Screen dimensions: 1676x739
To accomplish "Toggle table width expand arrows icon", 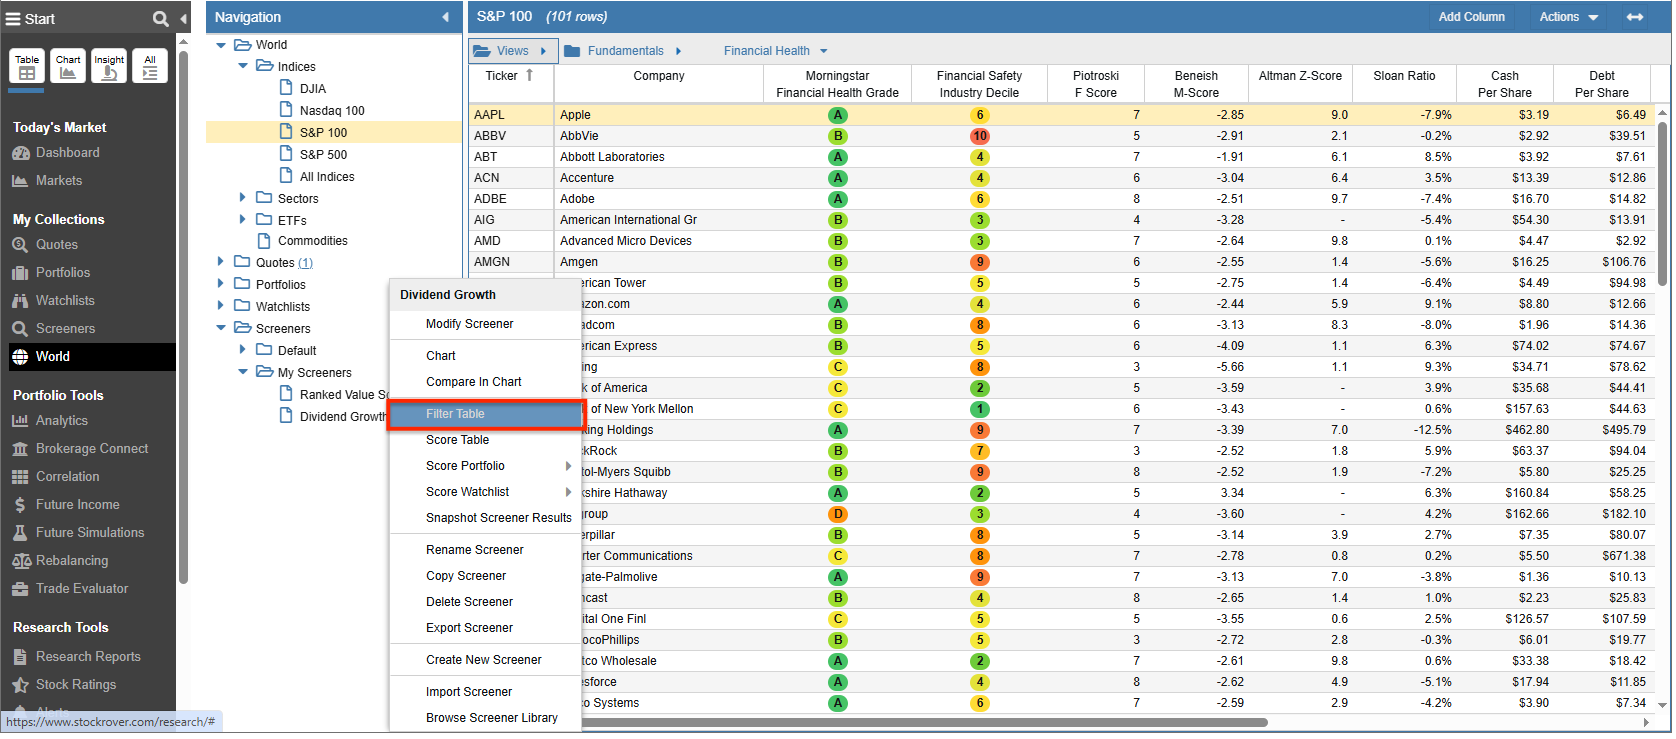I will [1635, 17].
